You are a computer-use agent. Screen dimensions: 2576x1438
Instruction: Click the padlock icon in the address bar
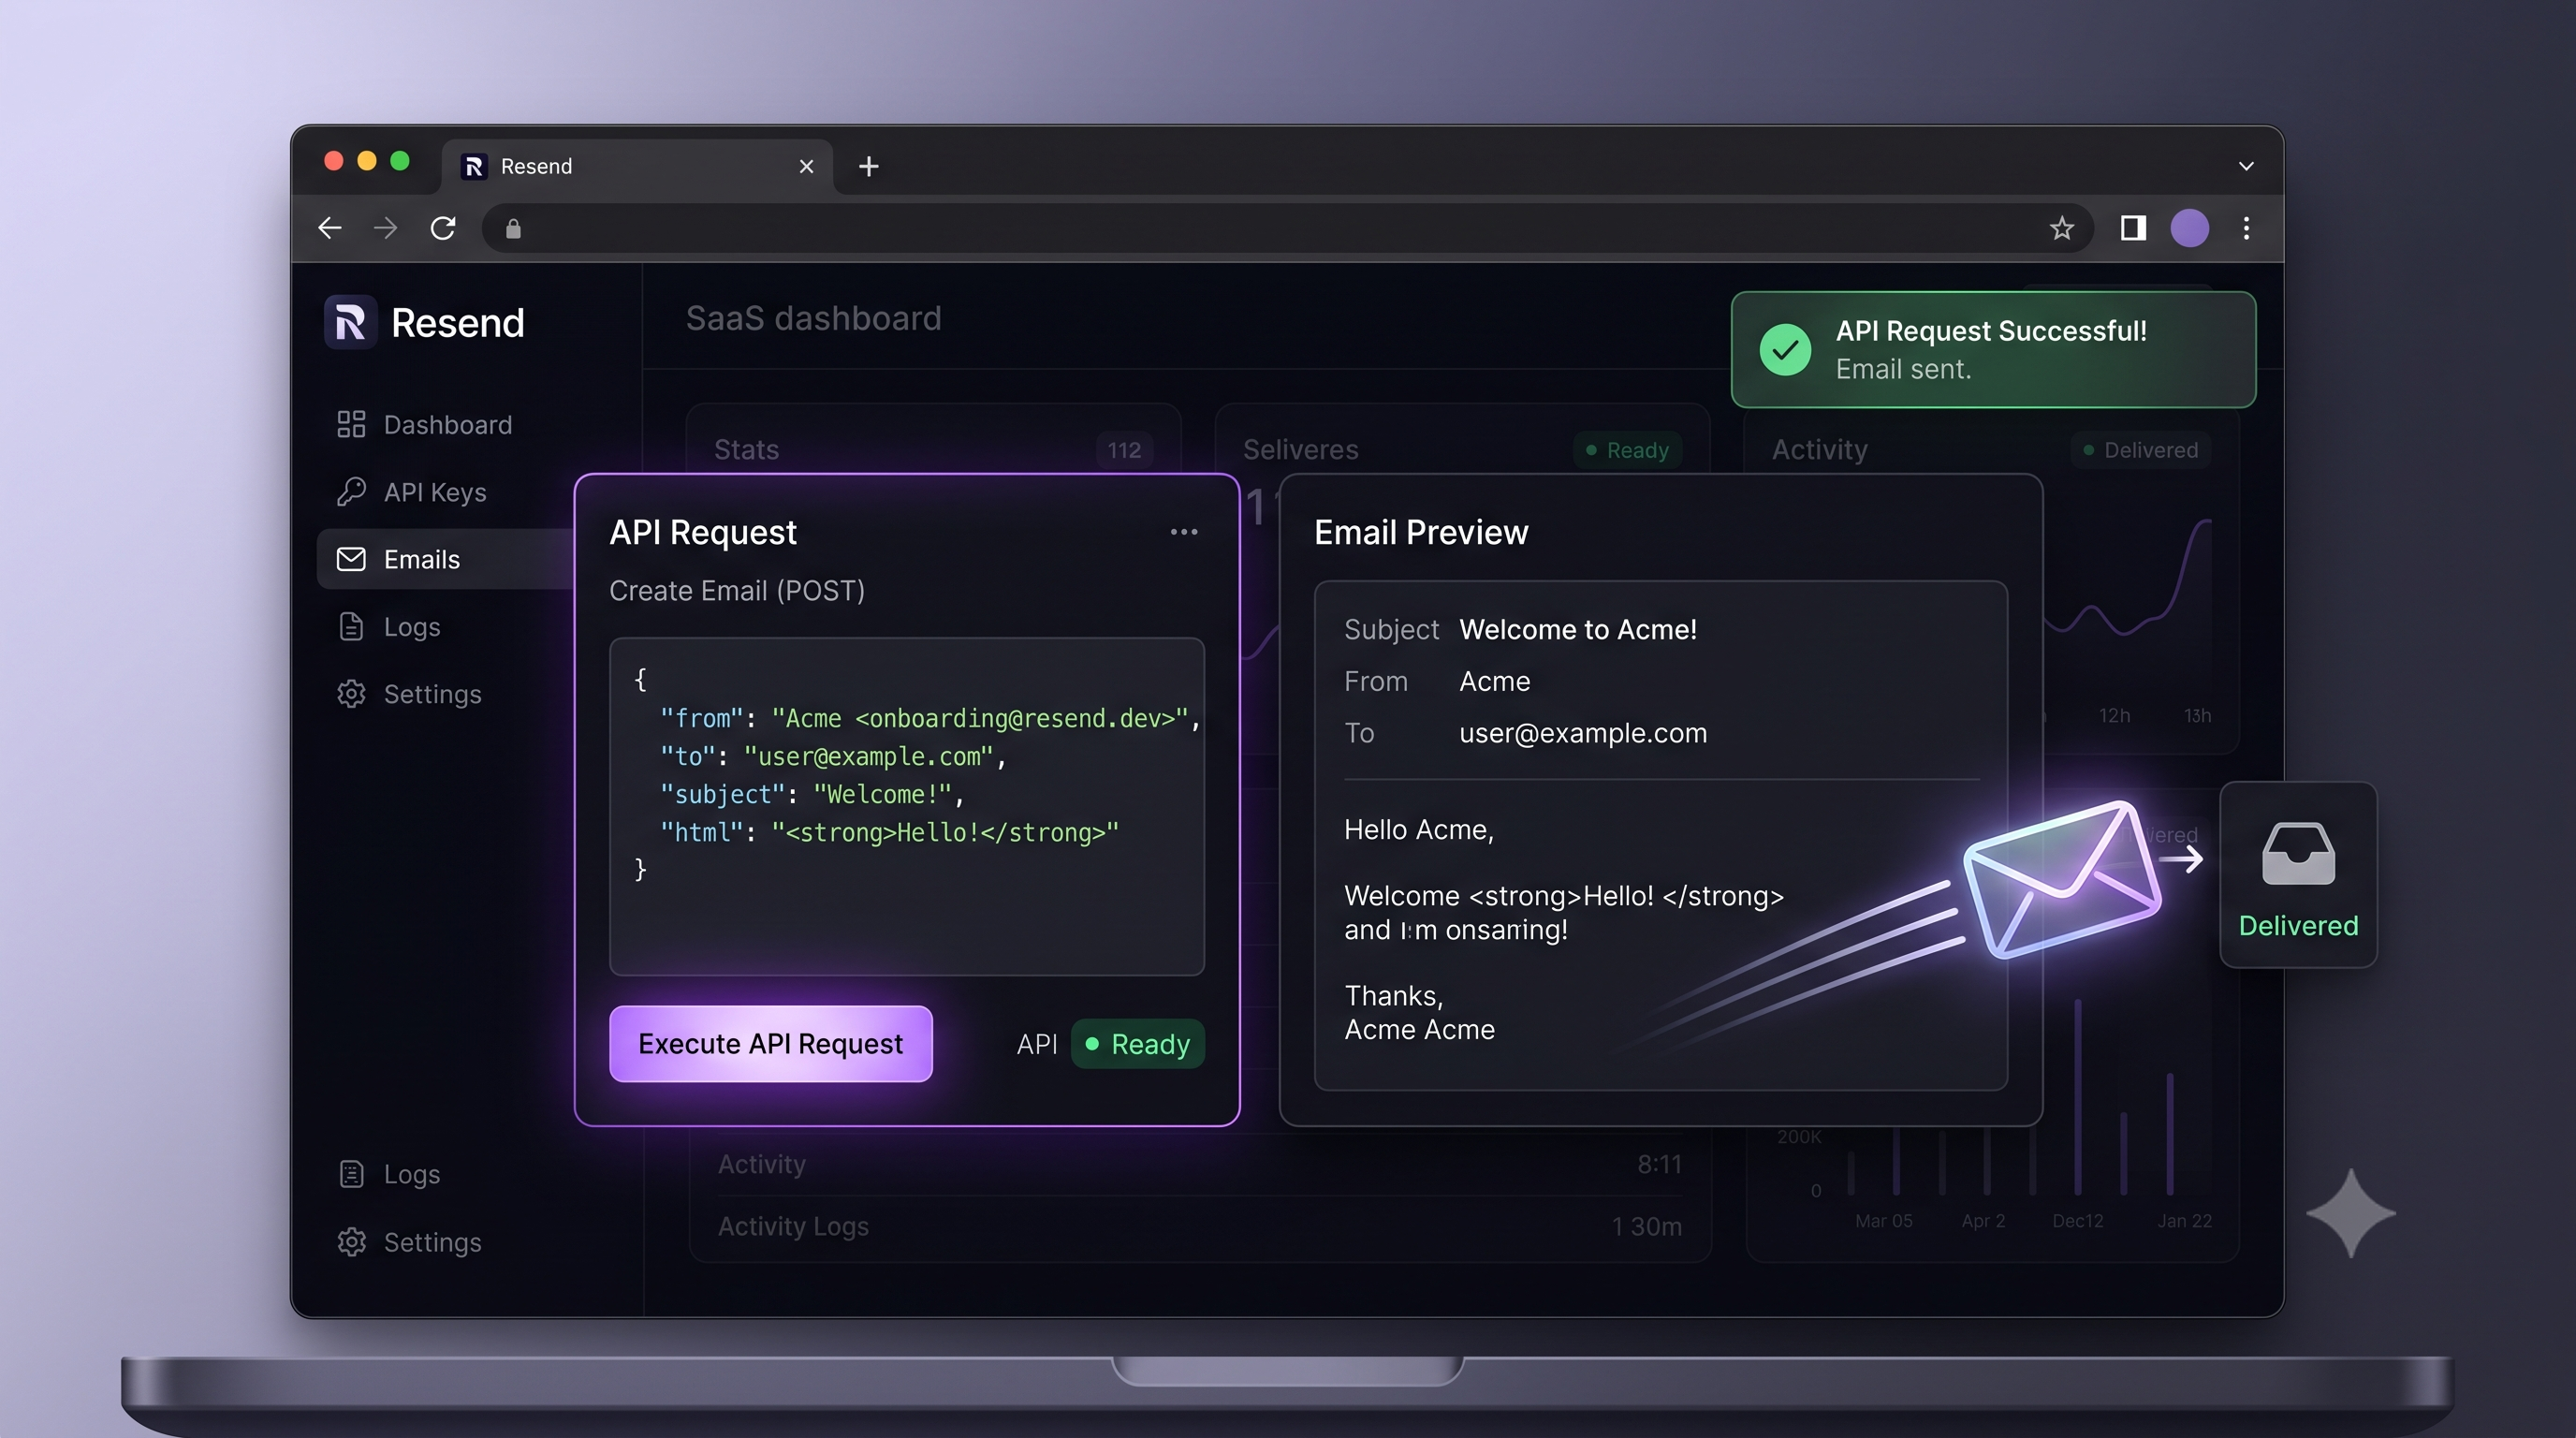point(513,229)
